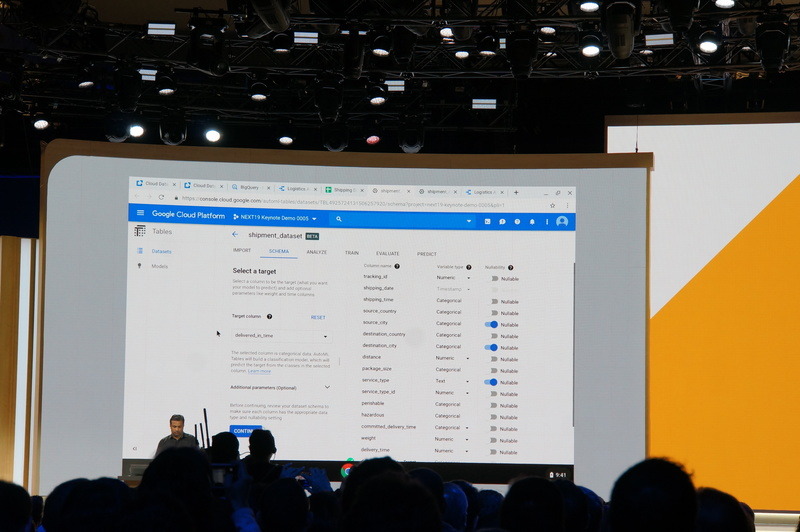The image size is (800, 532).
Task: Open the feedback icon in header
Action: (x=503, y=221)
